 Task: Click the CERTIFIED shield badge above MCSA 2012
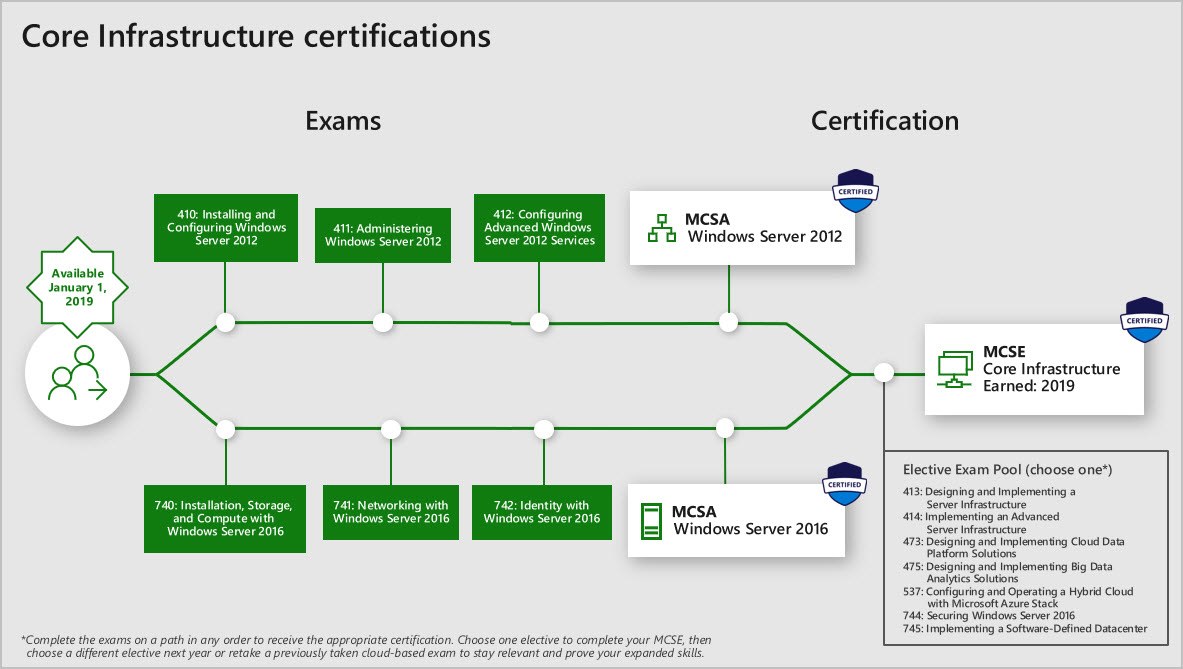[x=855, y=189]
